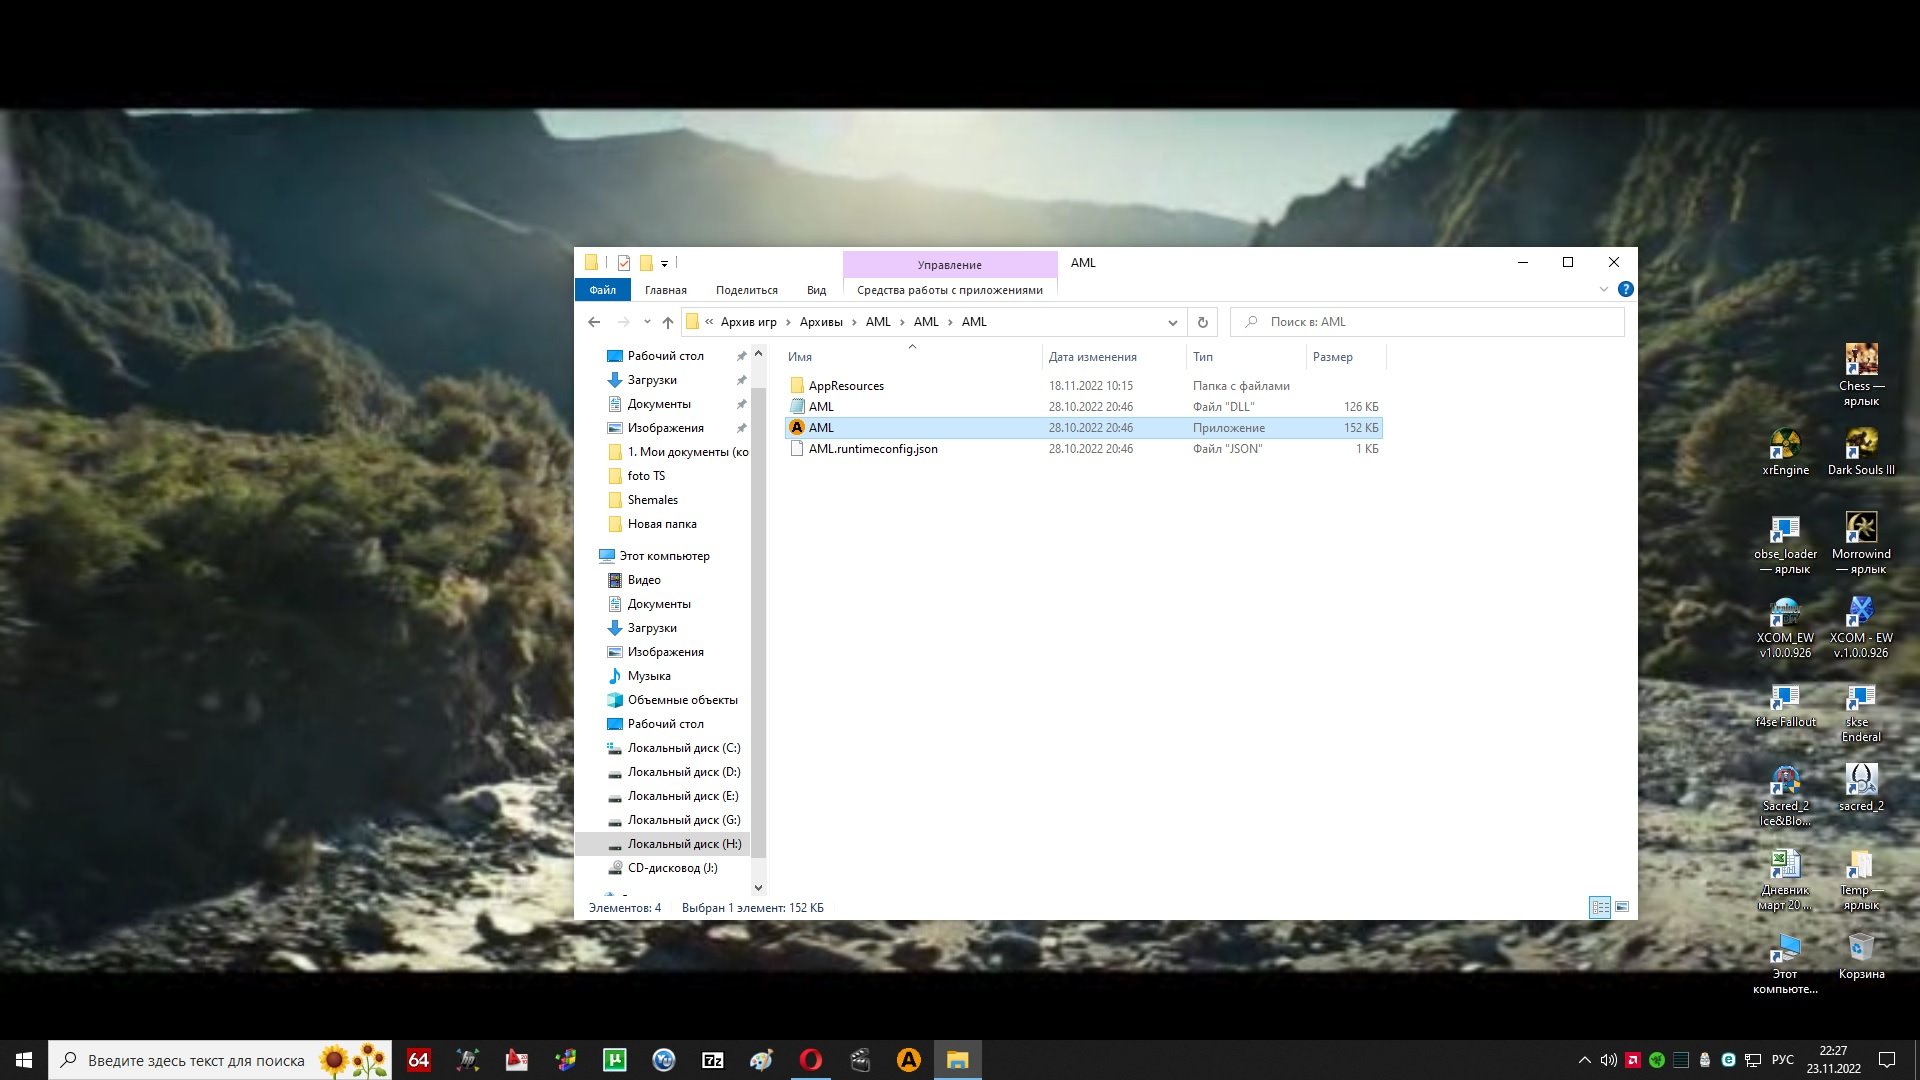
Task: Open the Файл ribbon tab
Action: click(602, 290)
